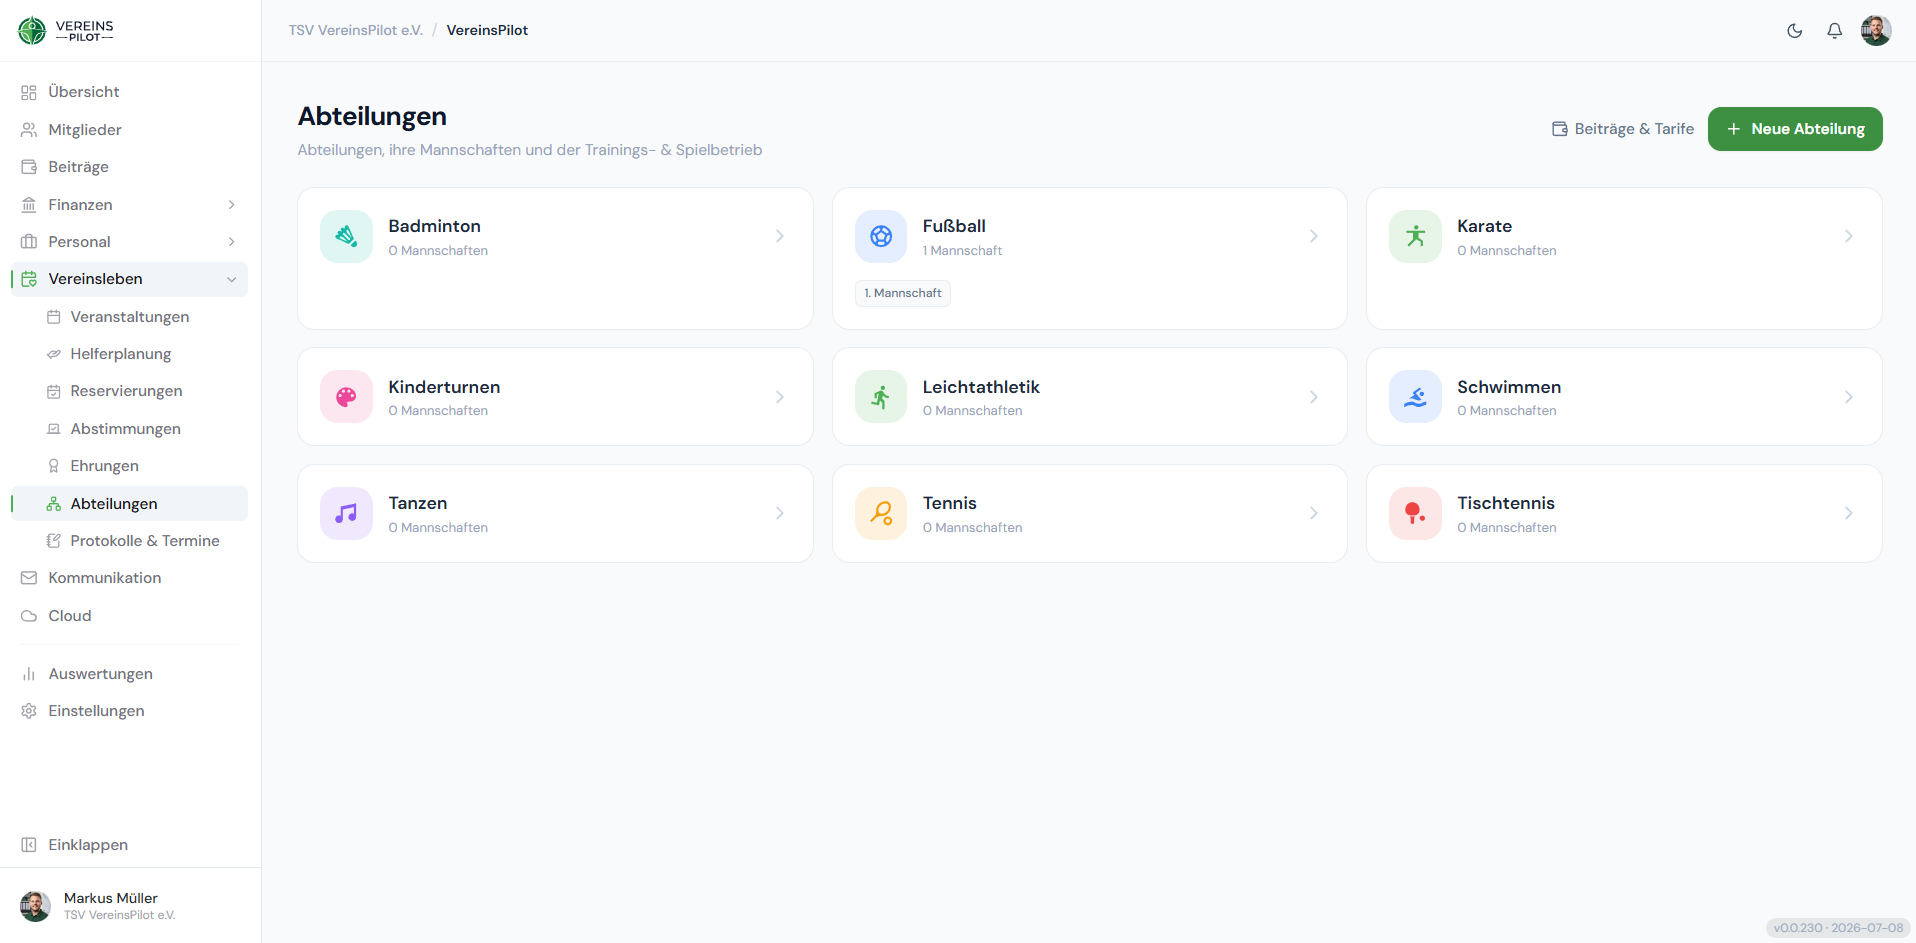The image size is (1916, 943).
Task: Expand the Personal submenu chevron
Action: [x=232, y=242]
